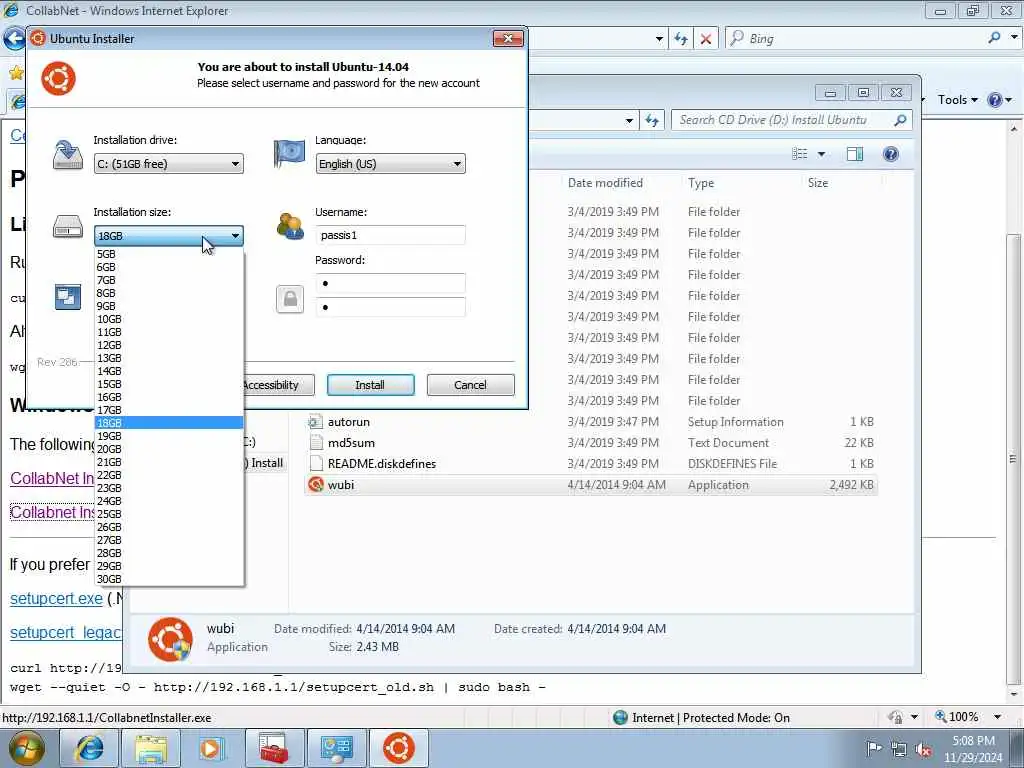Click Explorer refresh icon beside address bar
The width and height of the screenshot is (1024, 768).
pos(652,120)
